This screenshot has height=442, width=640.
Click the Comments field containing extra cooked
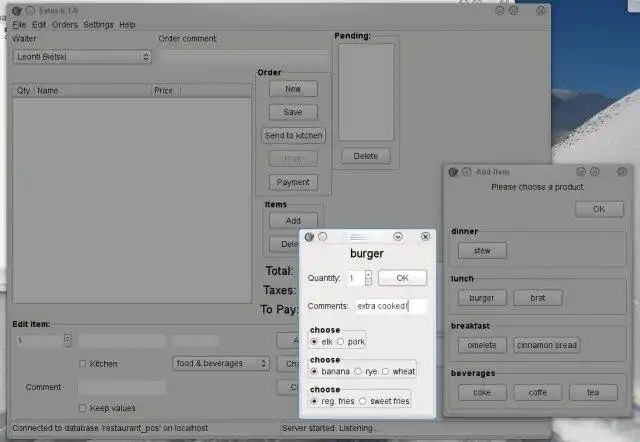coord(391,306)
